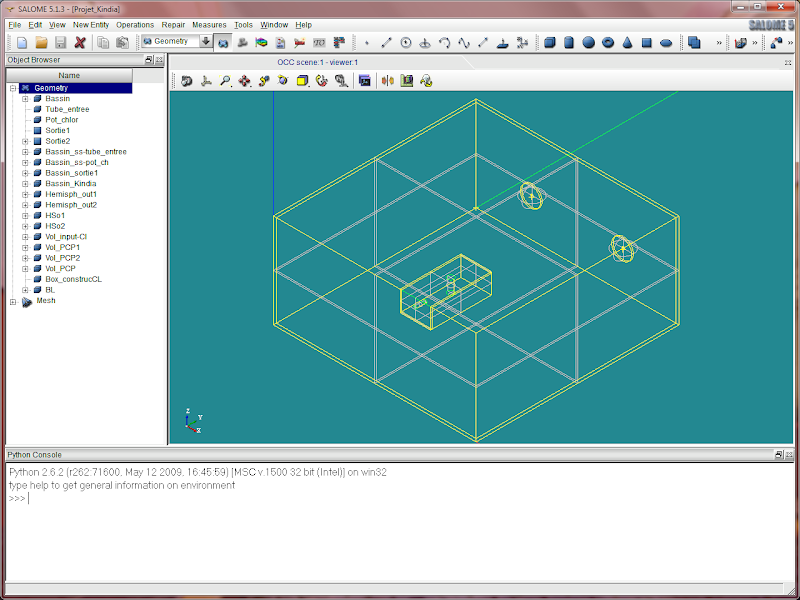Collapse the Geometry root tree node
Viewport: 800px width, 600px height.
(13, 88)
